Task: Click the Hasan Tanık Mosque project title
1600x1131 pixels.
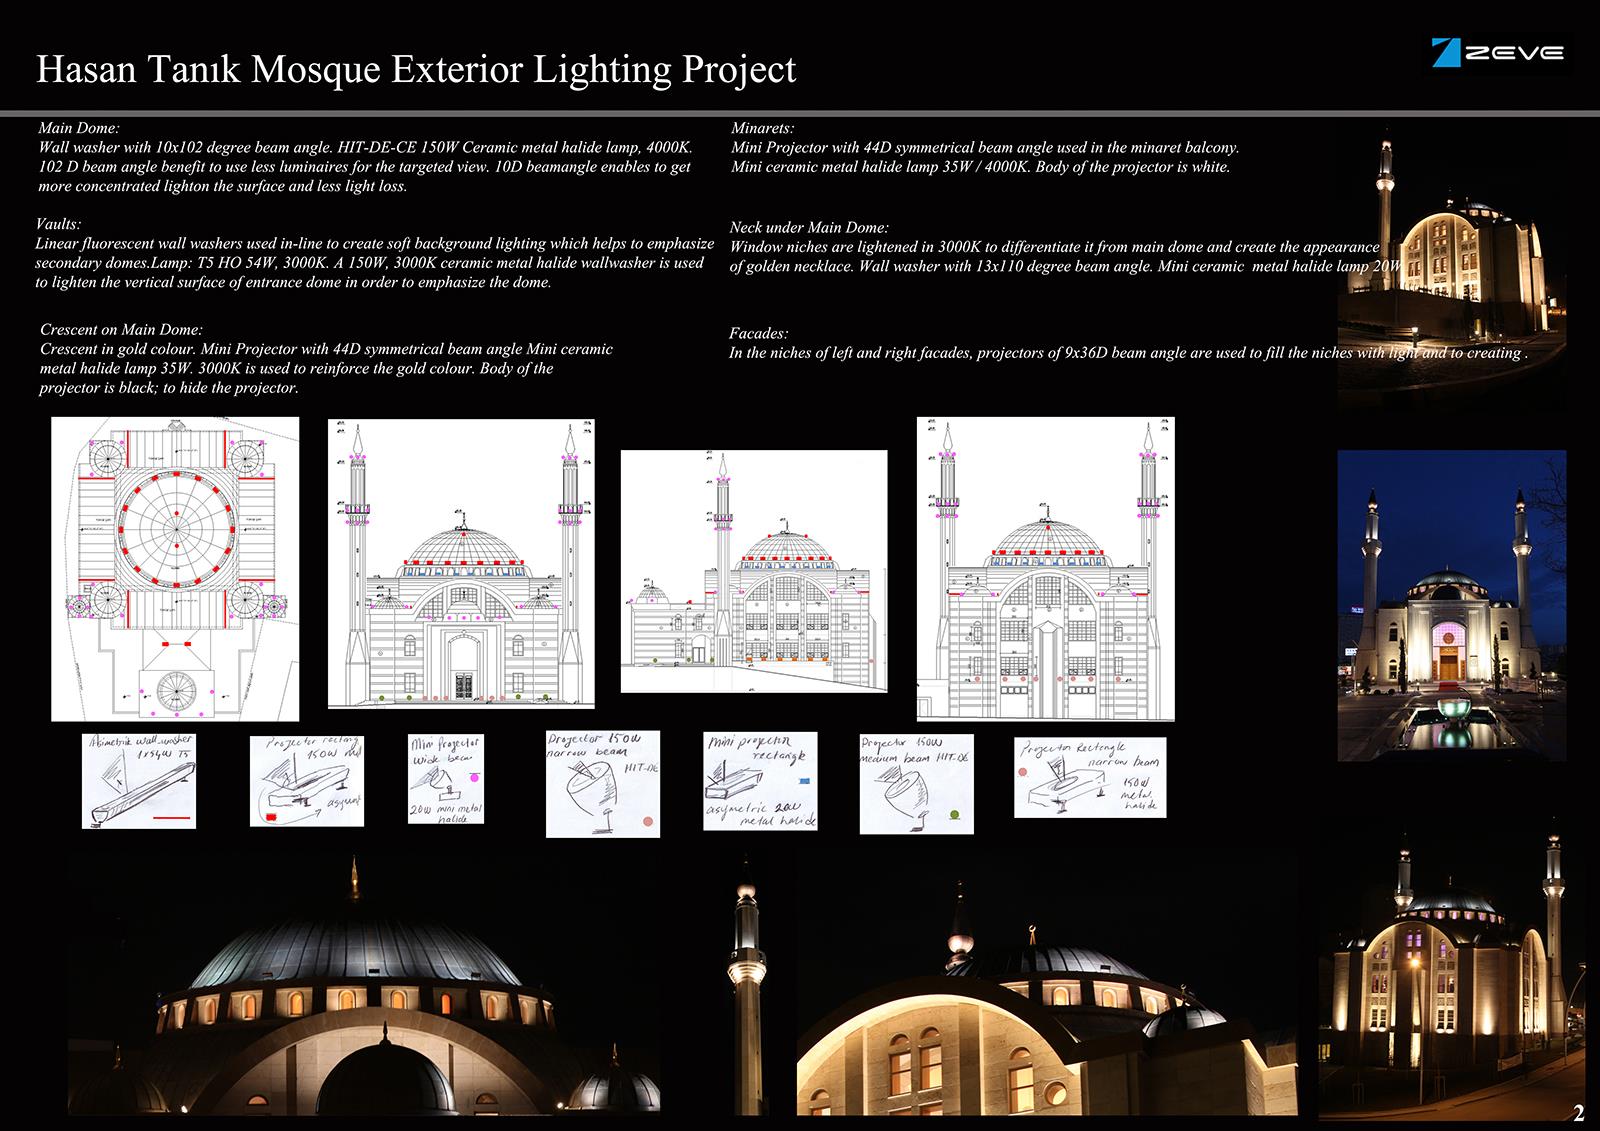Action: click(x=416, y=69)
